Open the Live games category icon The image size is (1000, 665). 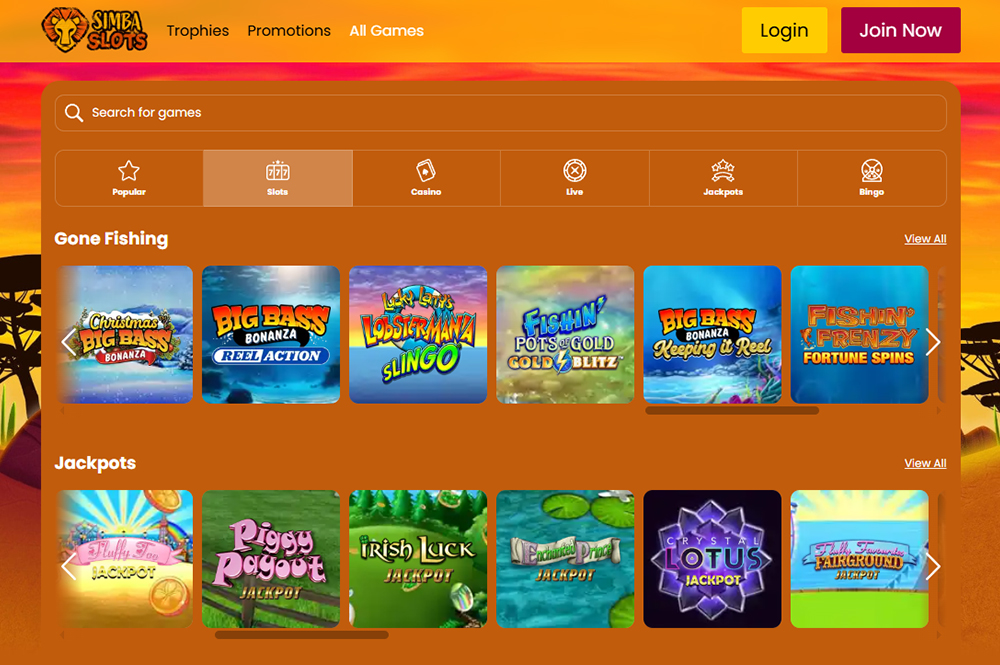tap(574, 171)
